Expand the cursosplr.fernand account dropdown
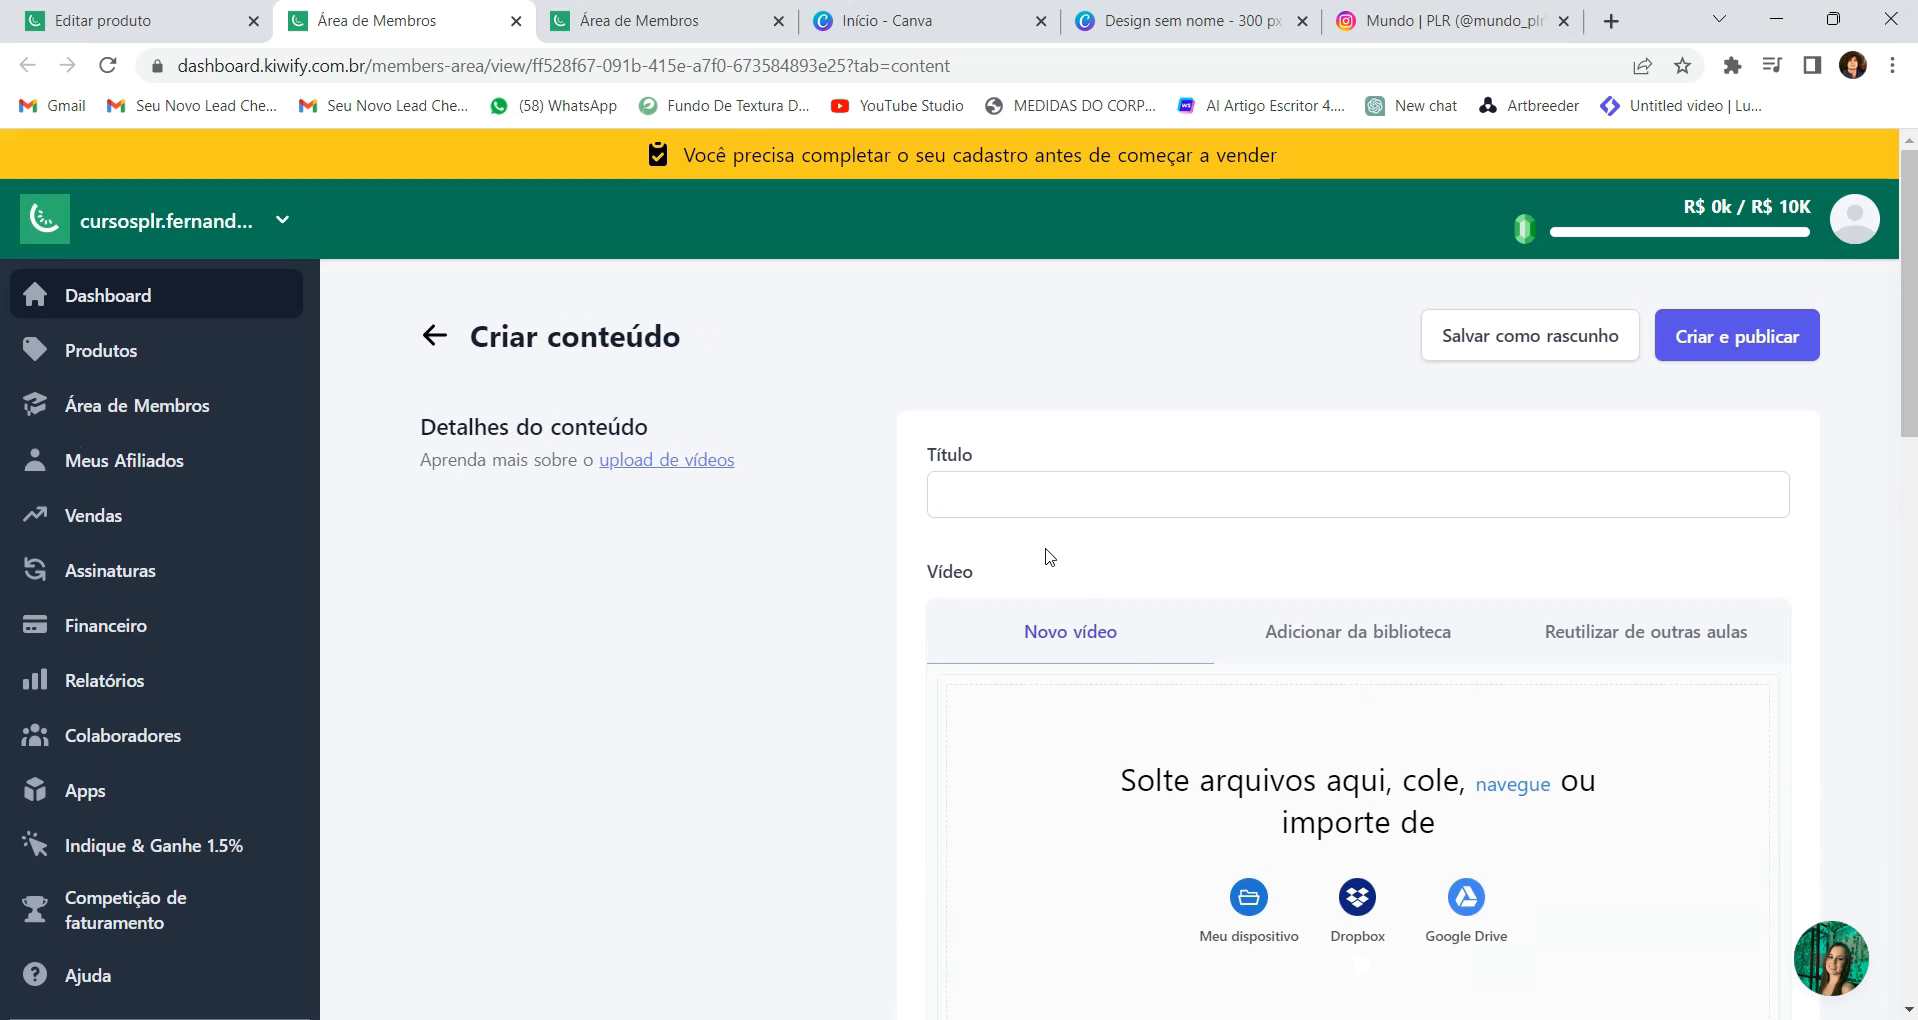The image size is (1918, 1020). 283,220
